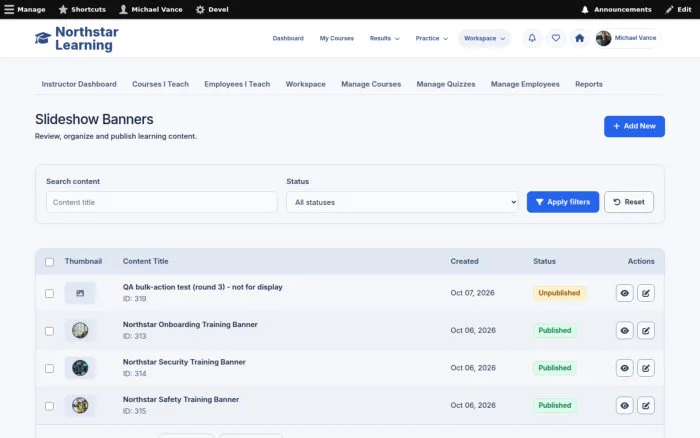700x438 pixels.
Task: Switch to Courses I Teach tab
Action: [x=160, y=84]
